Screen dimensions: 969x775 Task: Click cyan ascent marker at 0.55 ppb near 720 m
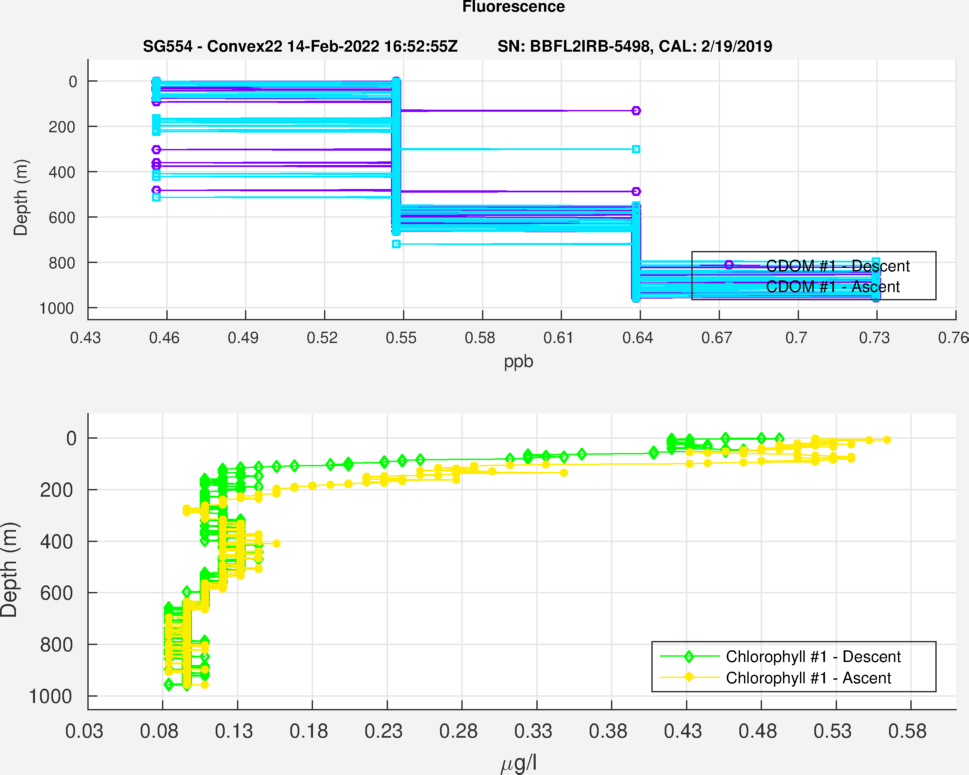coord(396,244)
